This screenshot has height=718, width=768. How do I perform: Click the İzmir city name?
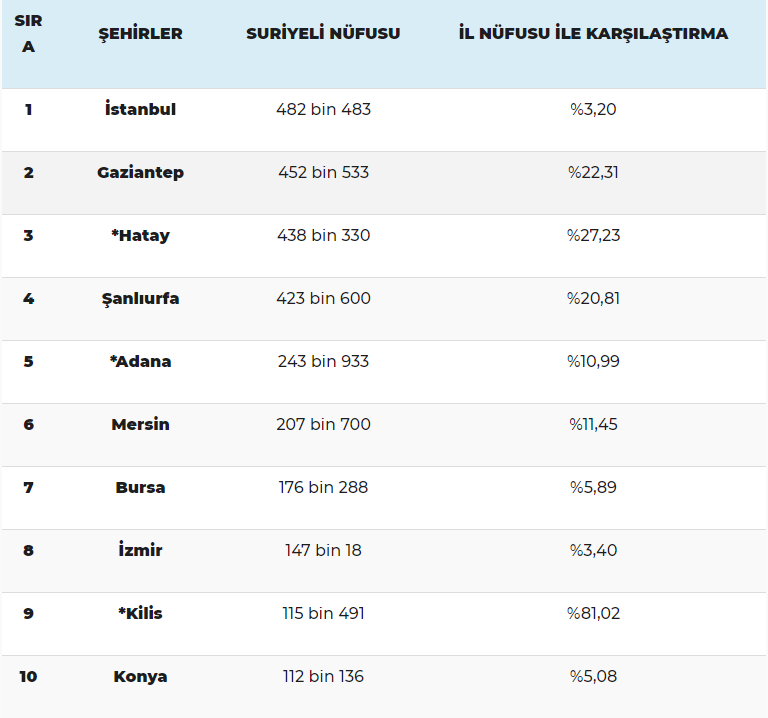coord(140,550)
